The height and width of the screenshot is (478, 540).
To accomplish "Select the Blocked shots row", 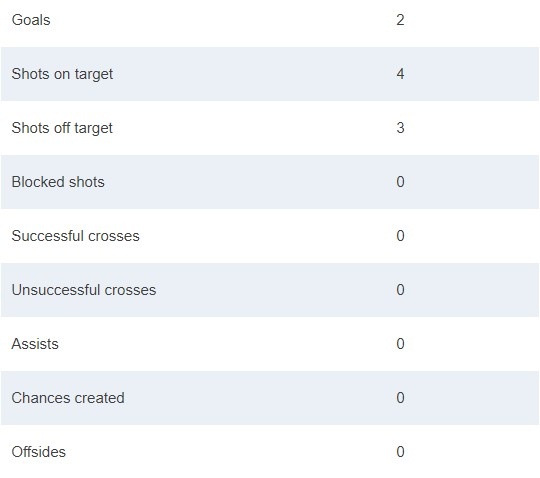I will 270,182.
